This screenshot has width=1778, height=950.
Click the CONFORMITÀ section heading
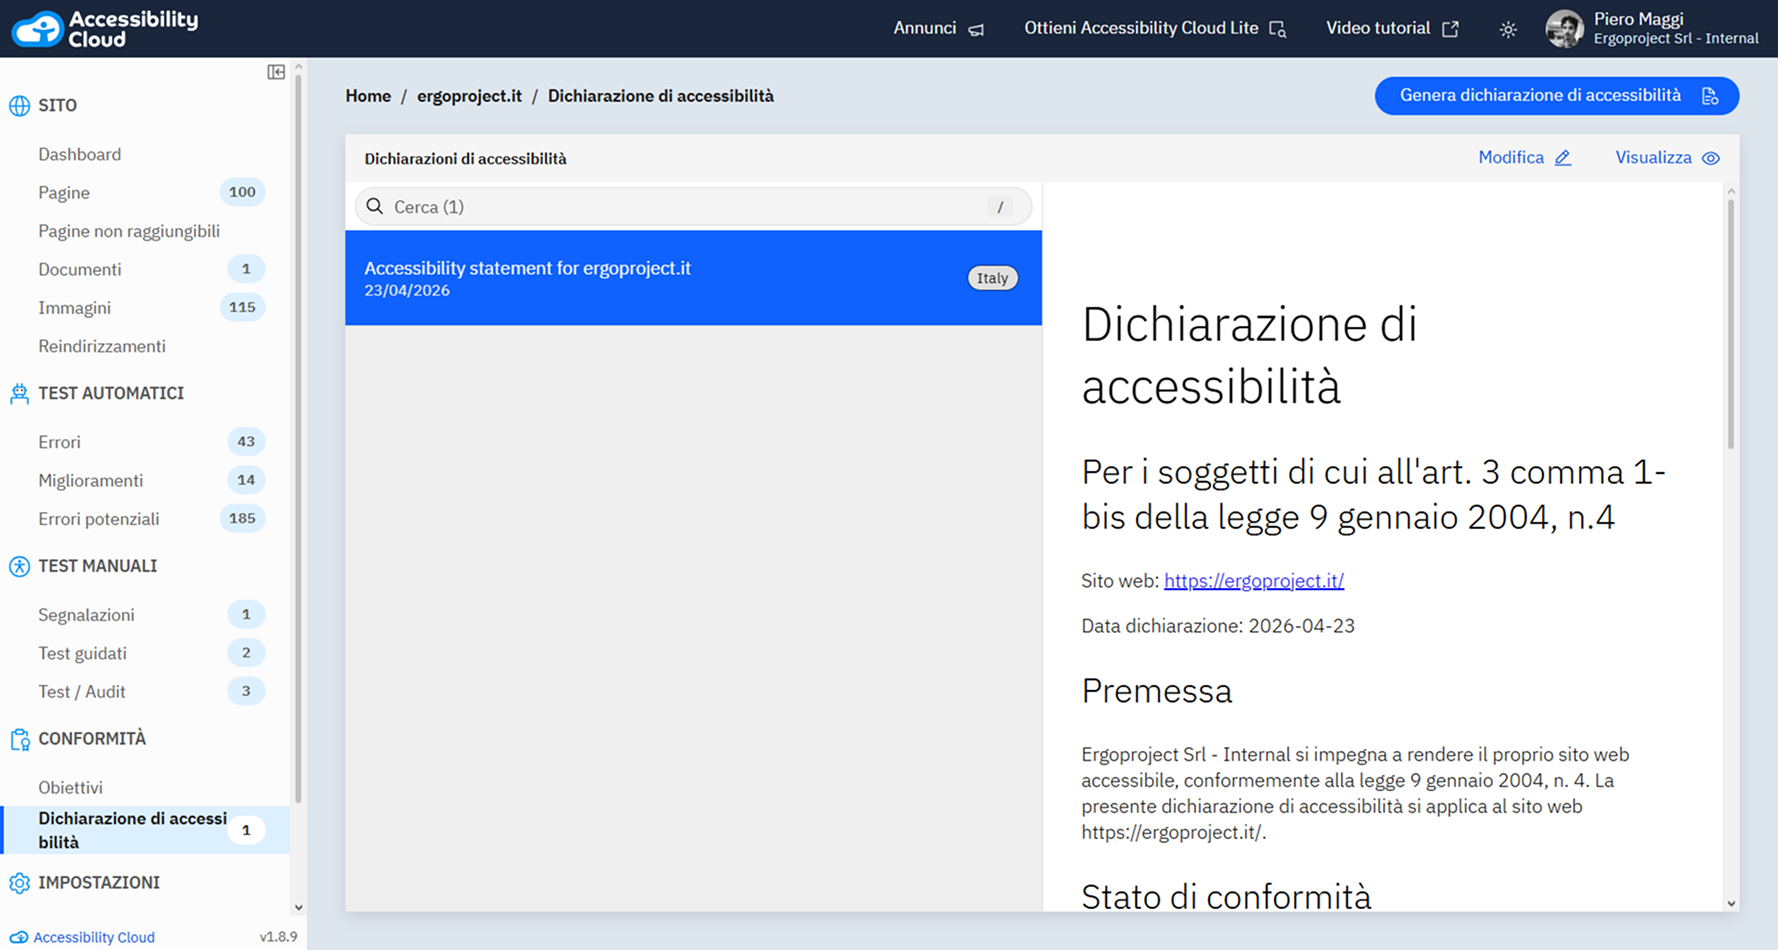92,740
